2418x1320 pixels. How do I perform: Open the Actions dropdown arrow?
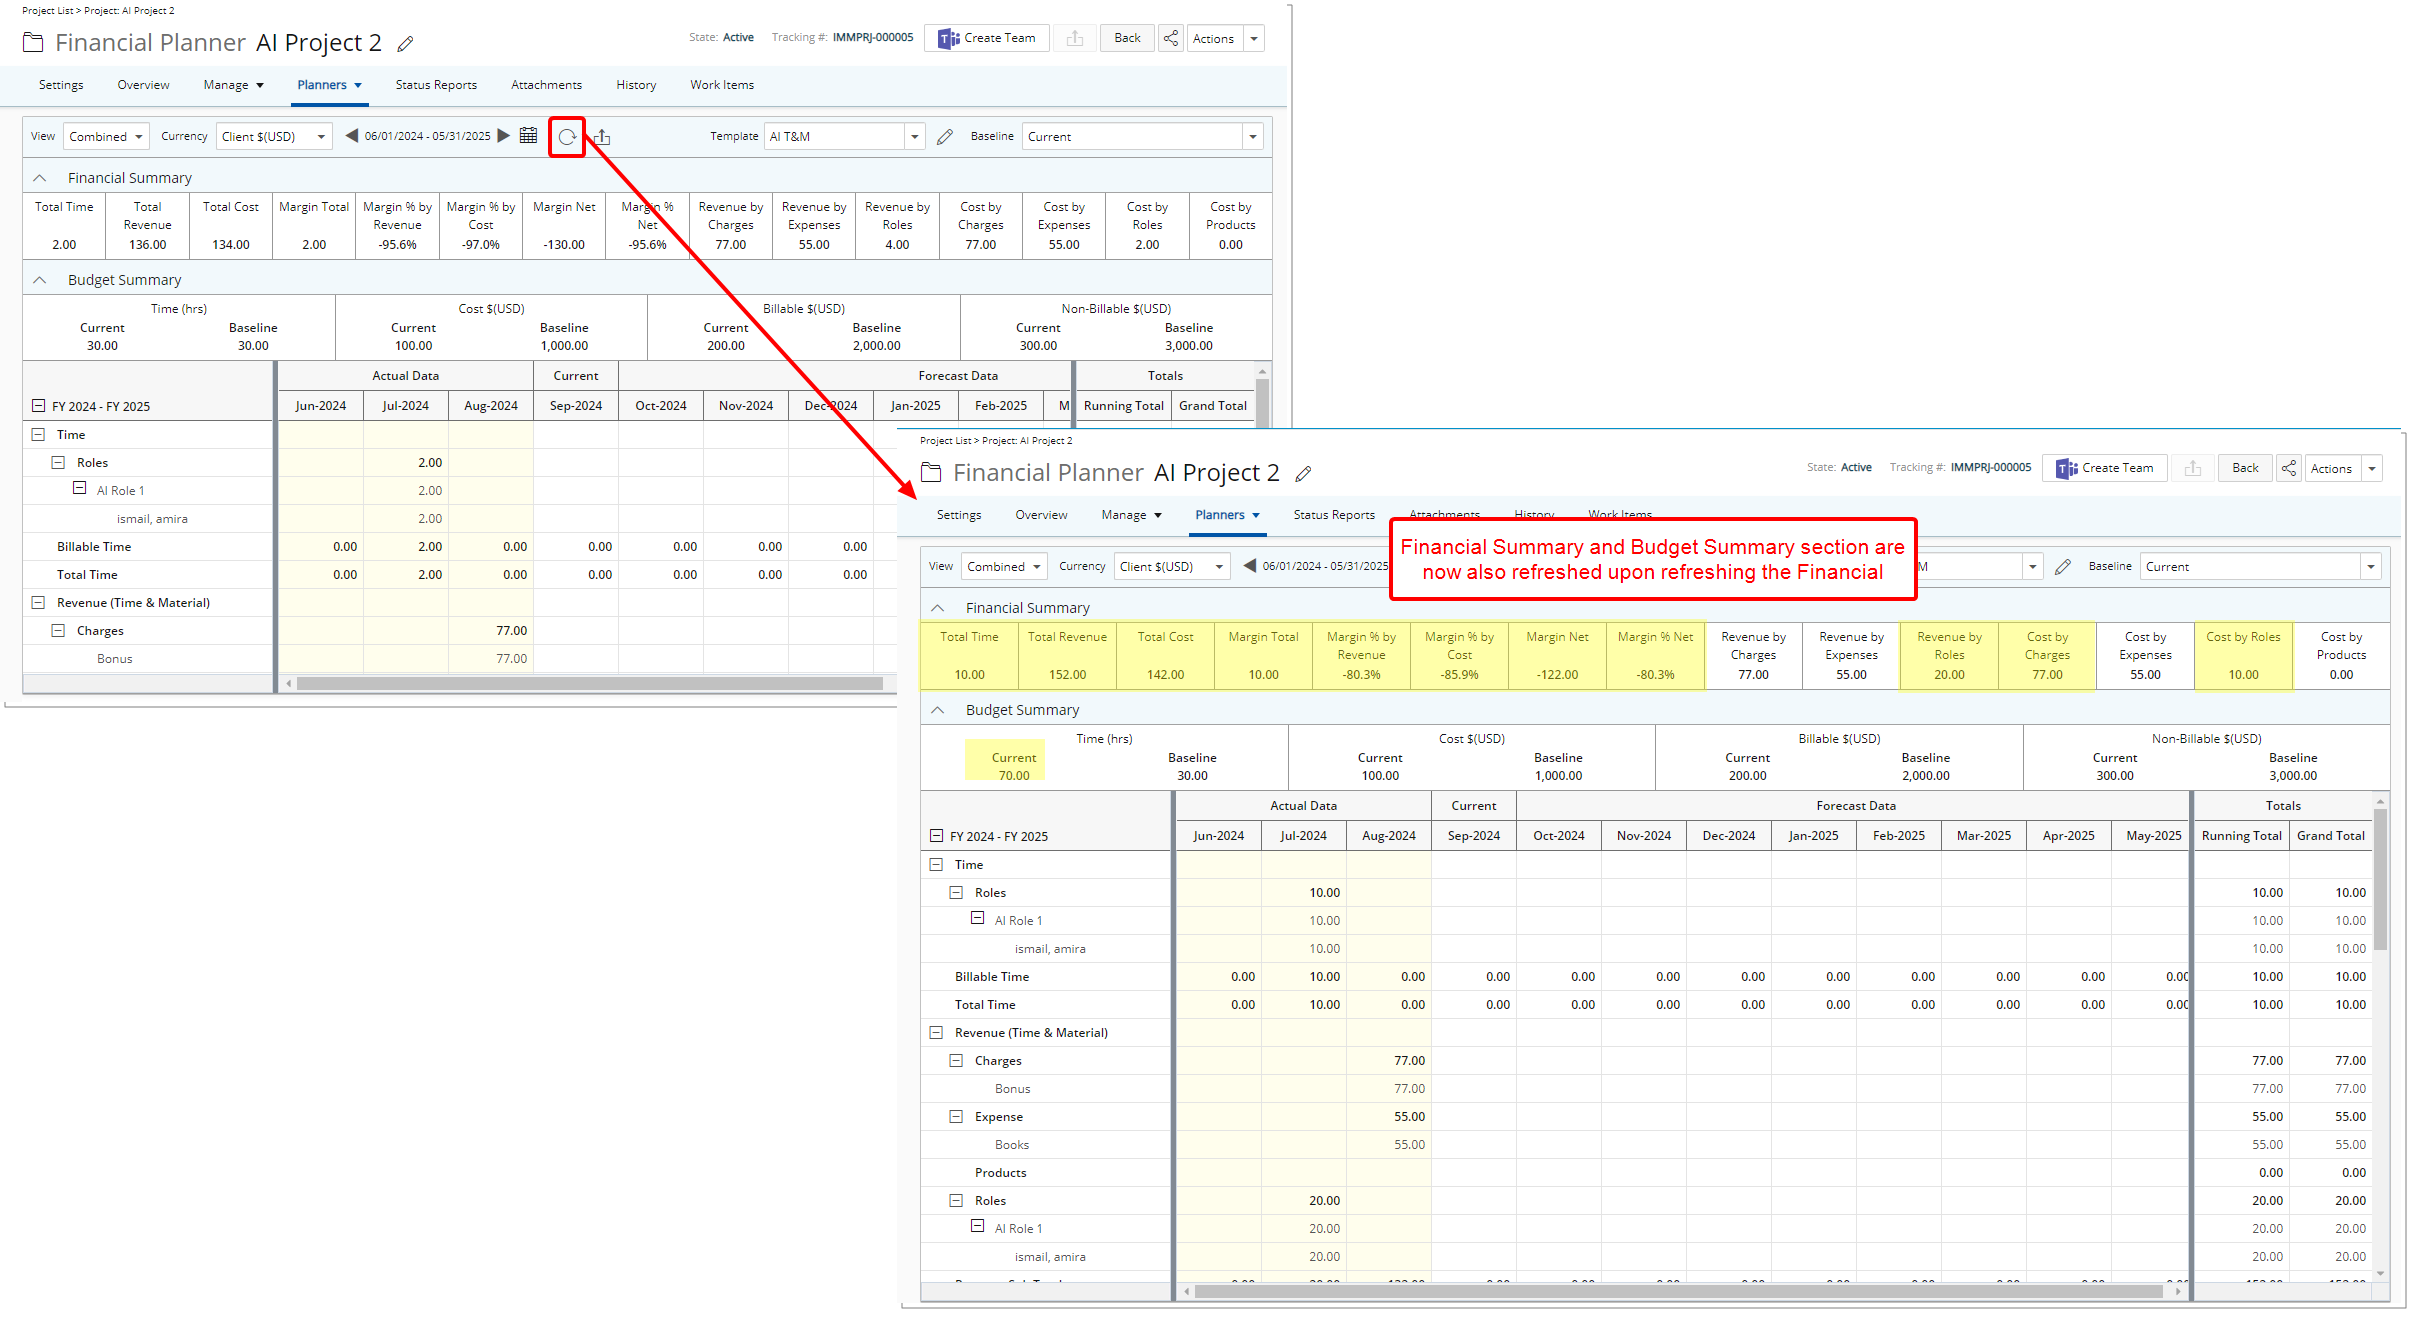[1254, 38]
